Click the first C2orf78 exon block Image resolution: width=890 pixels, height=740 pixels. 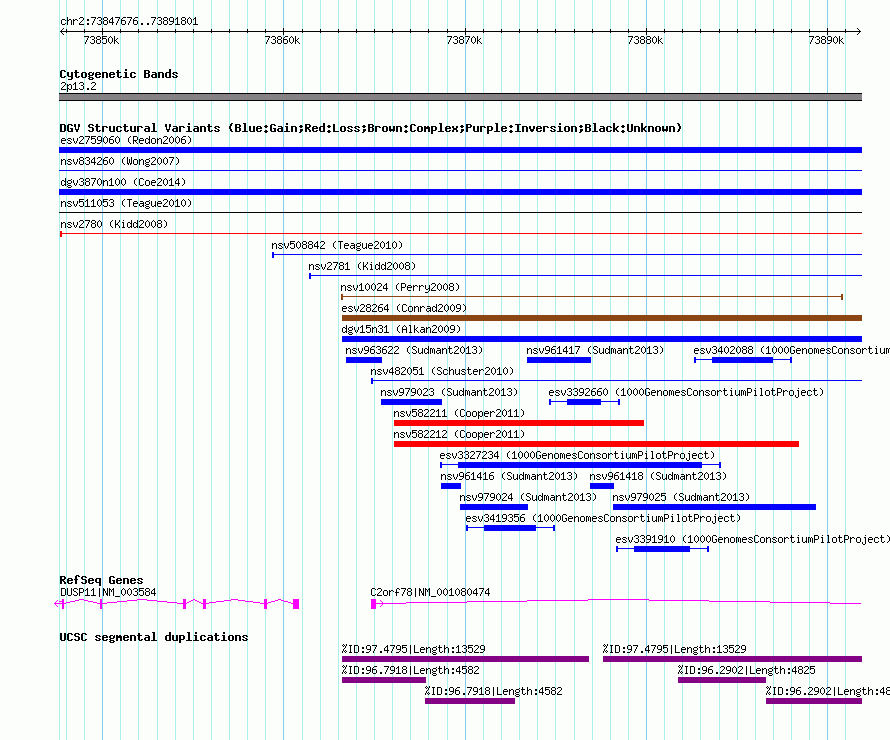click(373, 604)
